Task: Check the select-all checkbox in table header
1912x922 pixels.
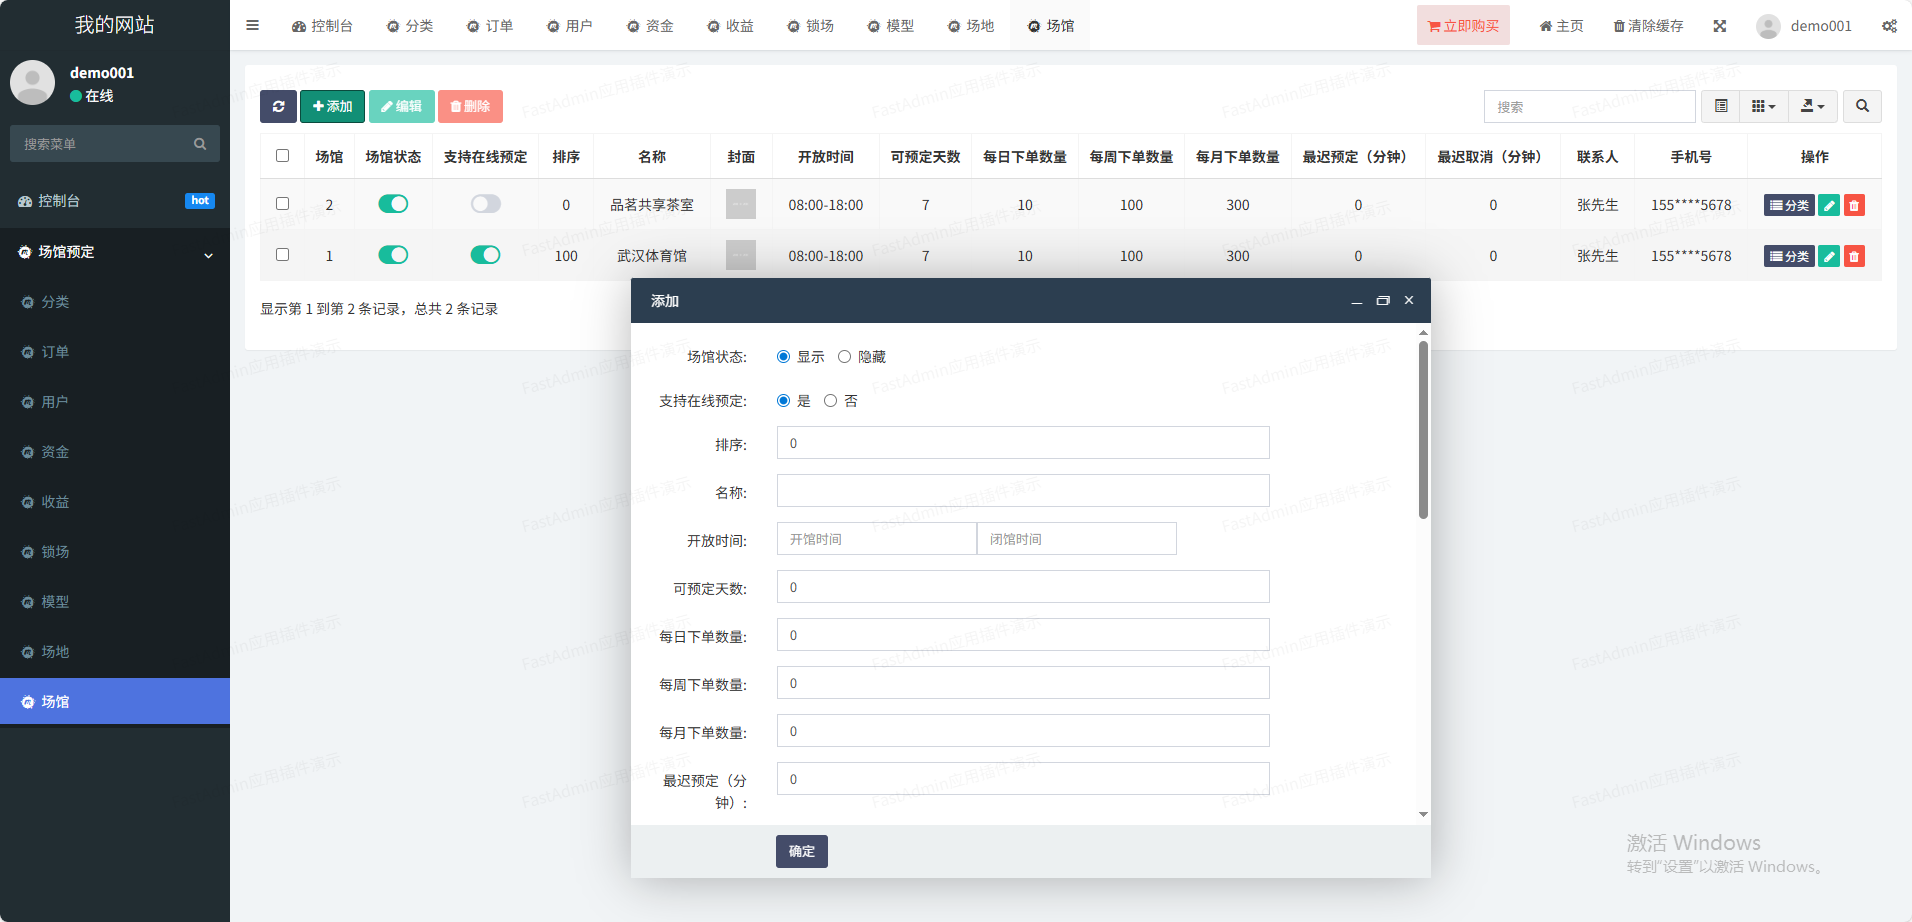Action: tap(283, 156)
